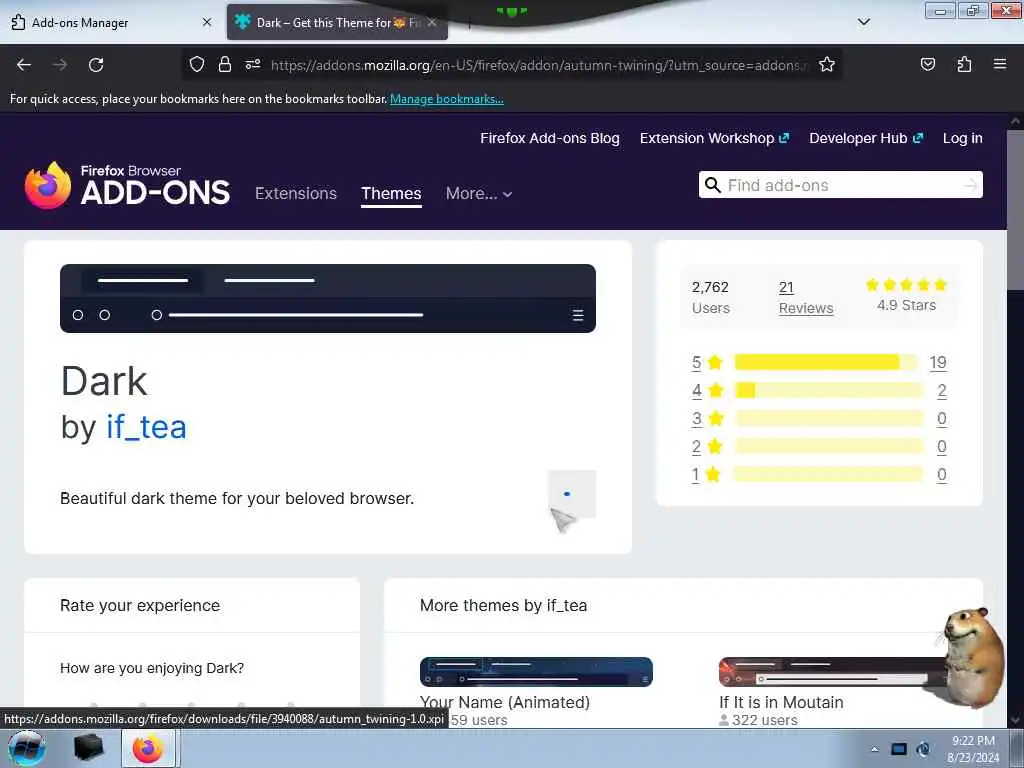Click the site security padlock icon
The height and width of the screenshot is (768, 1024).
click(x=225, y=64)
